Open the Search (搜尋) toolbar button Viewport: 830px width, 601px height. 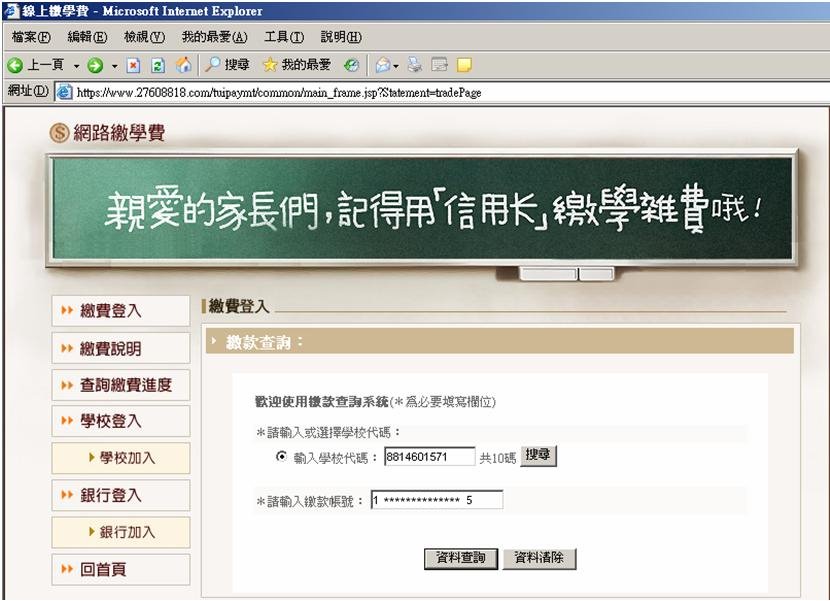[x=227, y=65]
